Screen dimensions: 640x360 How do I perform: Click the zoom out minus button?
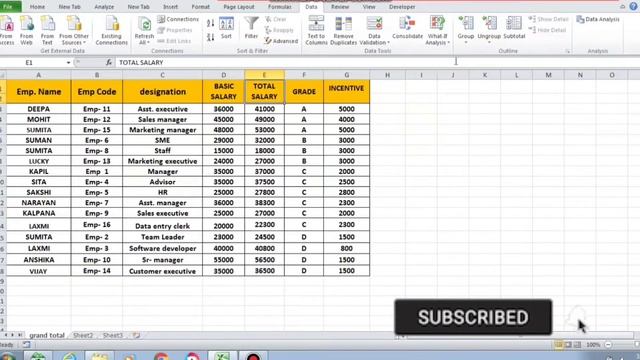pos(608,345)
